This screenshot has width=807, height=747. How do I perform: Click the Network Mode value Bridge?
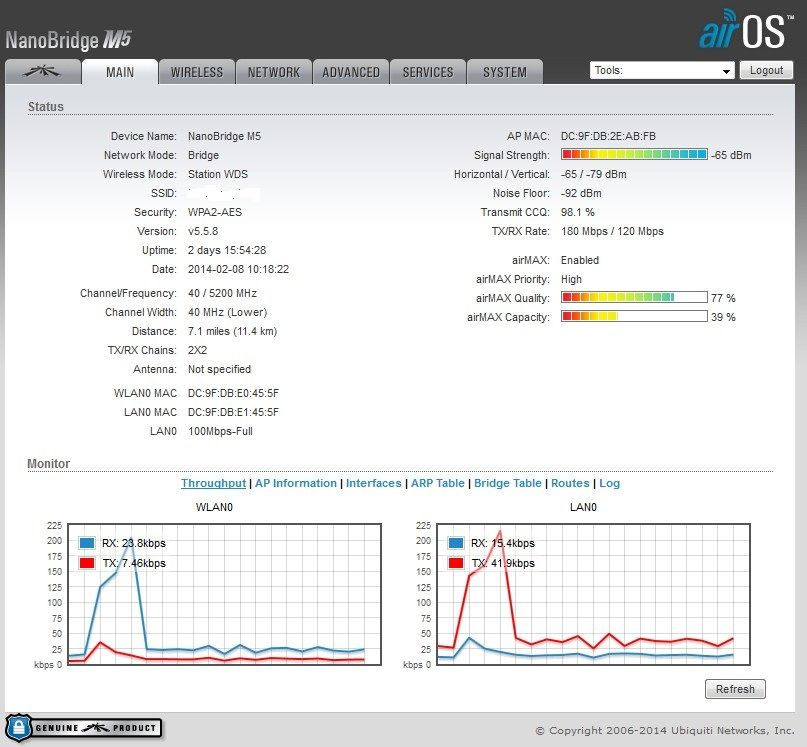pyautogui.click(x=203, y=155)
